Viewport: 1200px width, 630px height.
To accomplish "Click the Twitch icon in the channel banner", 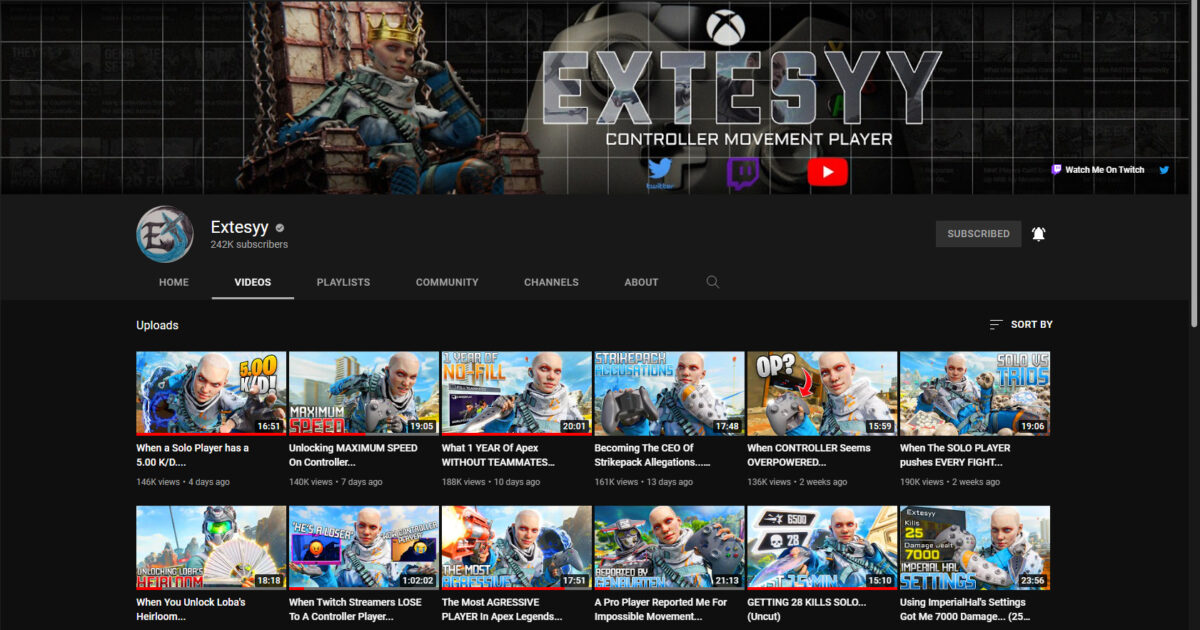I will click(744, 171).
